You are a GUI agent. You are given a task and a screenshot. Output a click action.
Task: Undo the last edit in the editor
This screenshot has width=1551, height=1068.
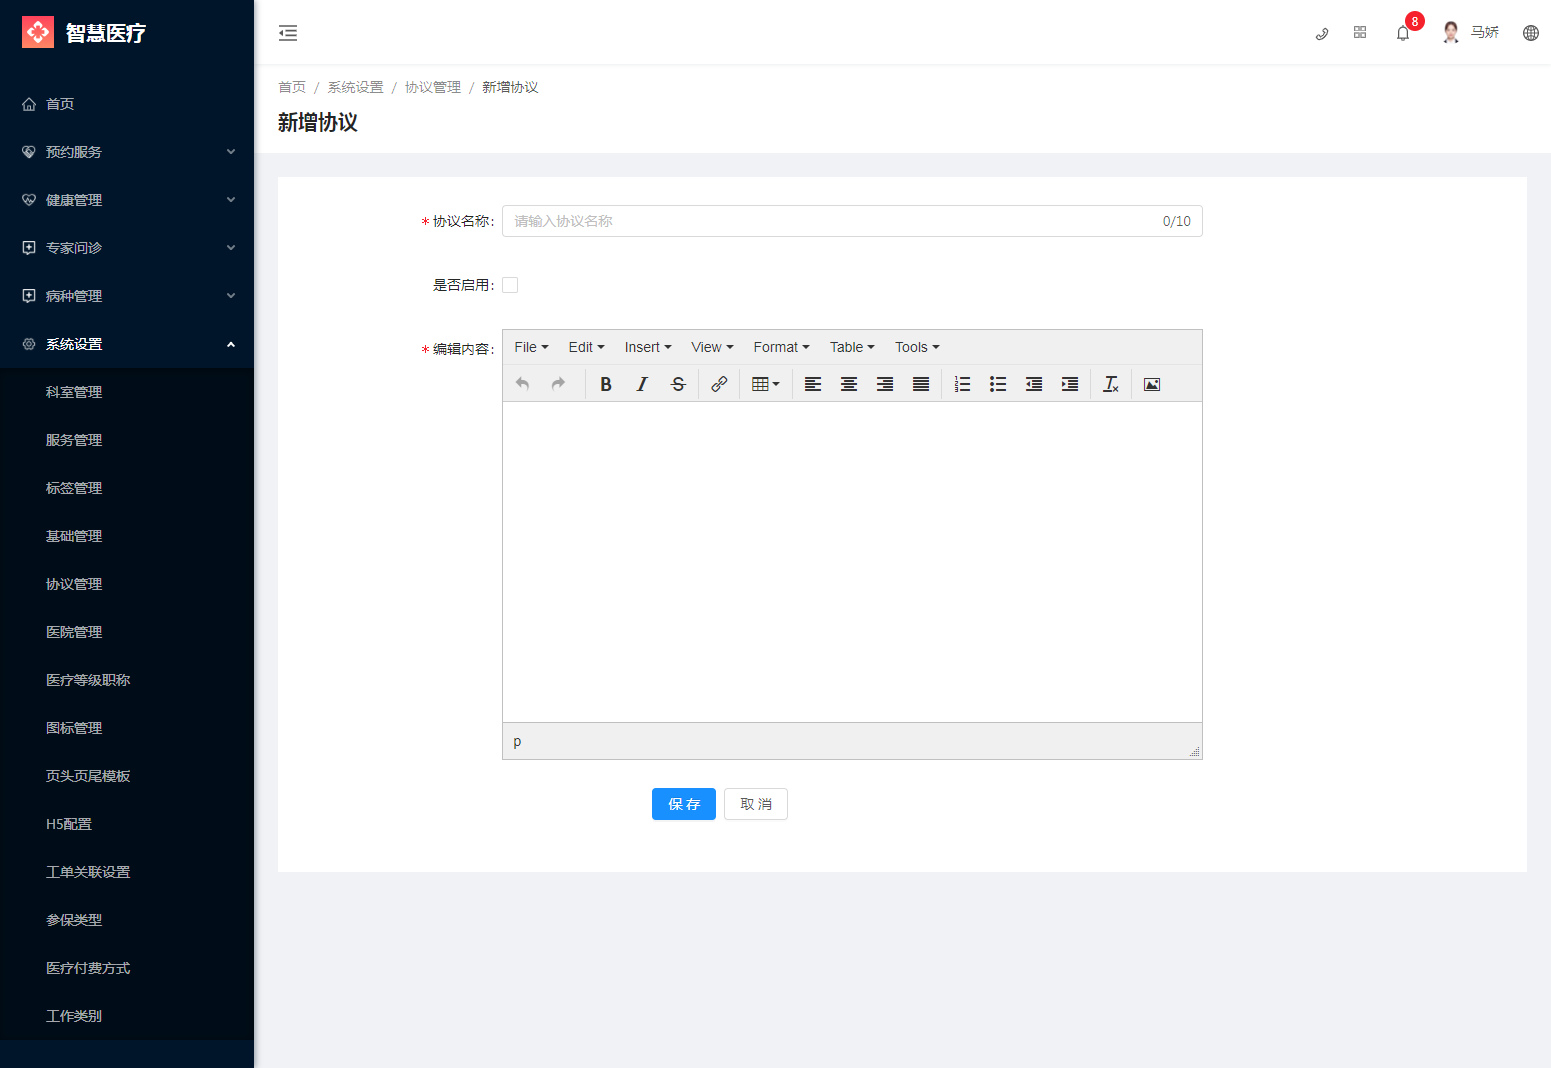tap(522, 384)
